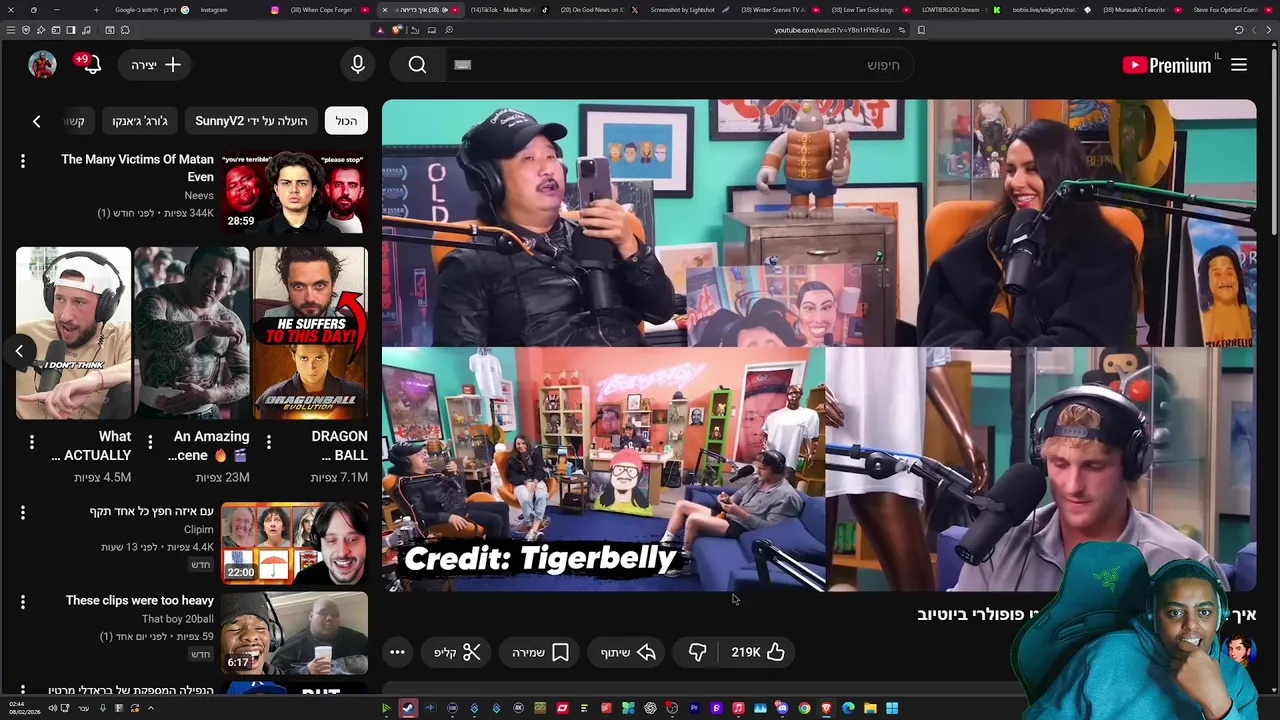This screenshot has height=720, width=1280.
Task: Click the search magnifier button
Action: [x=417, y=65]
